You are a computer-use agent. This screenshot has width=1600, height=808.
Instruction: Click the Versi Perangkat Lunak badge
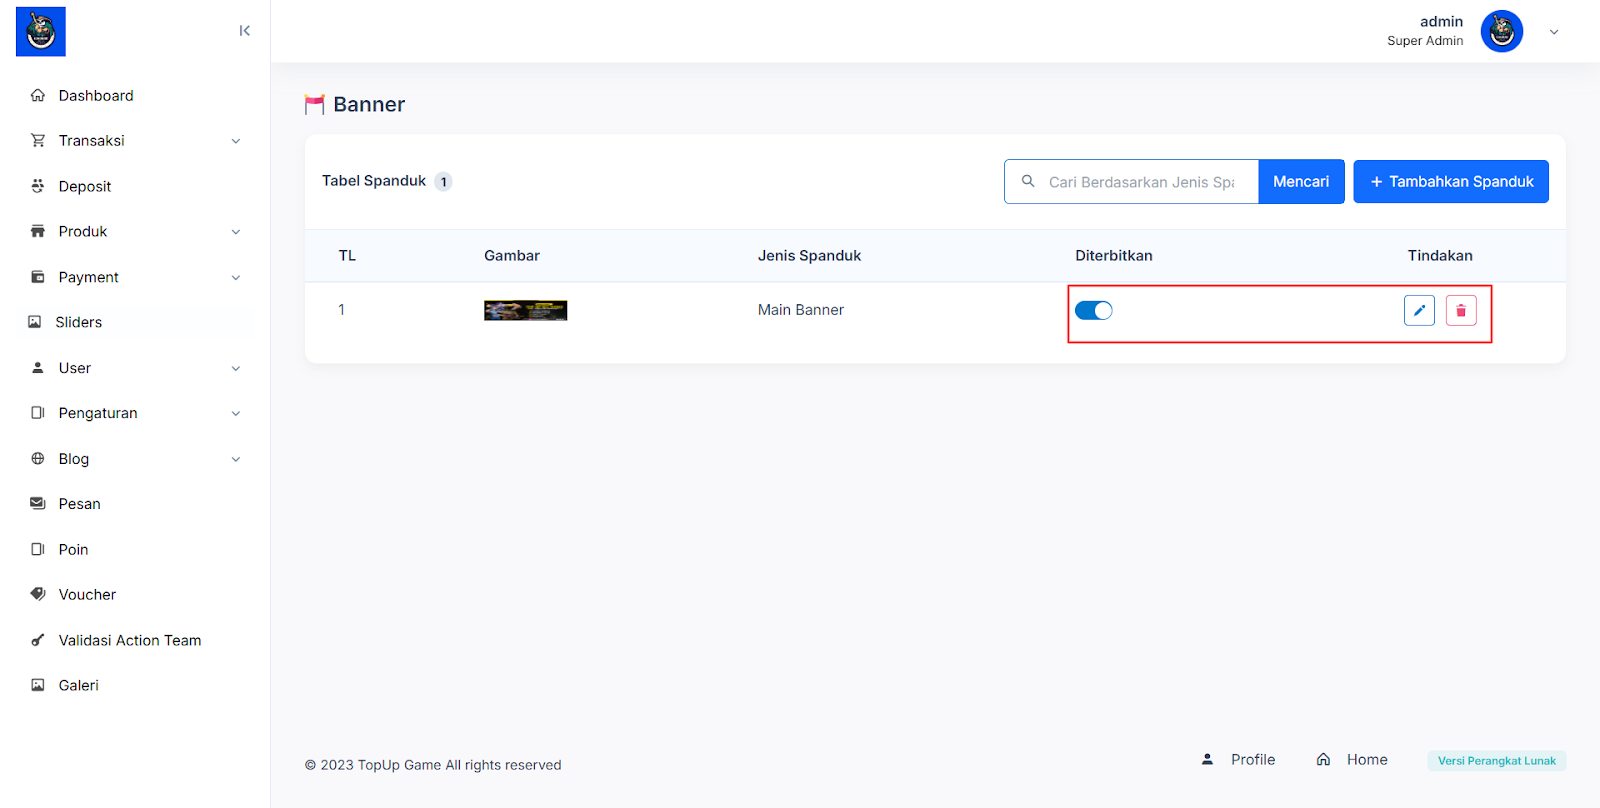[x=1497, y=761]
